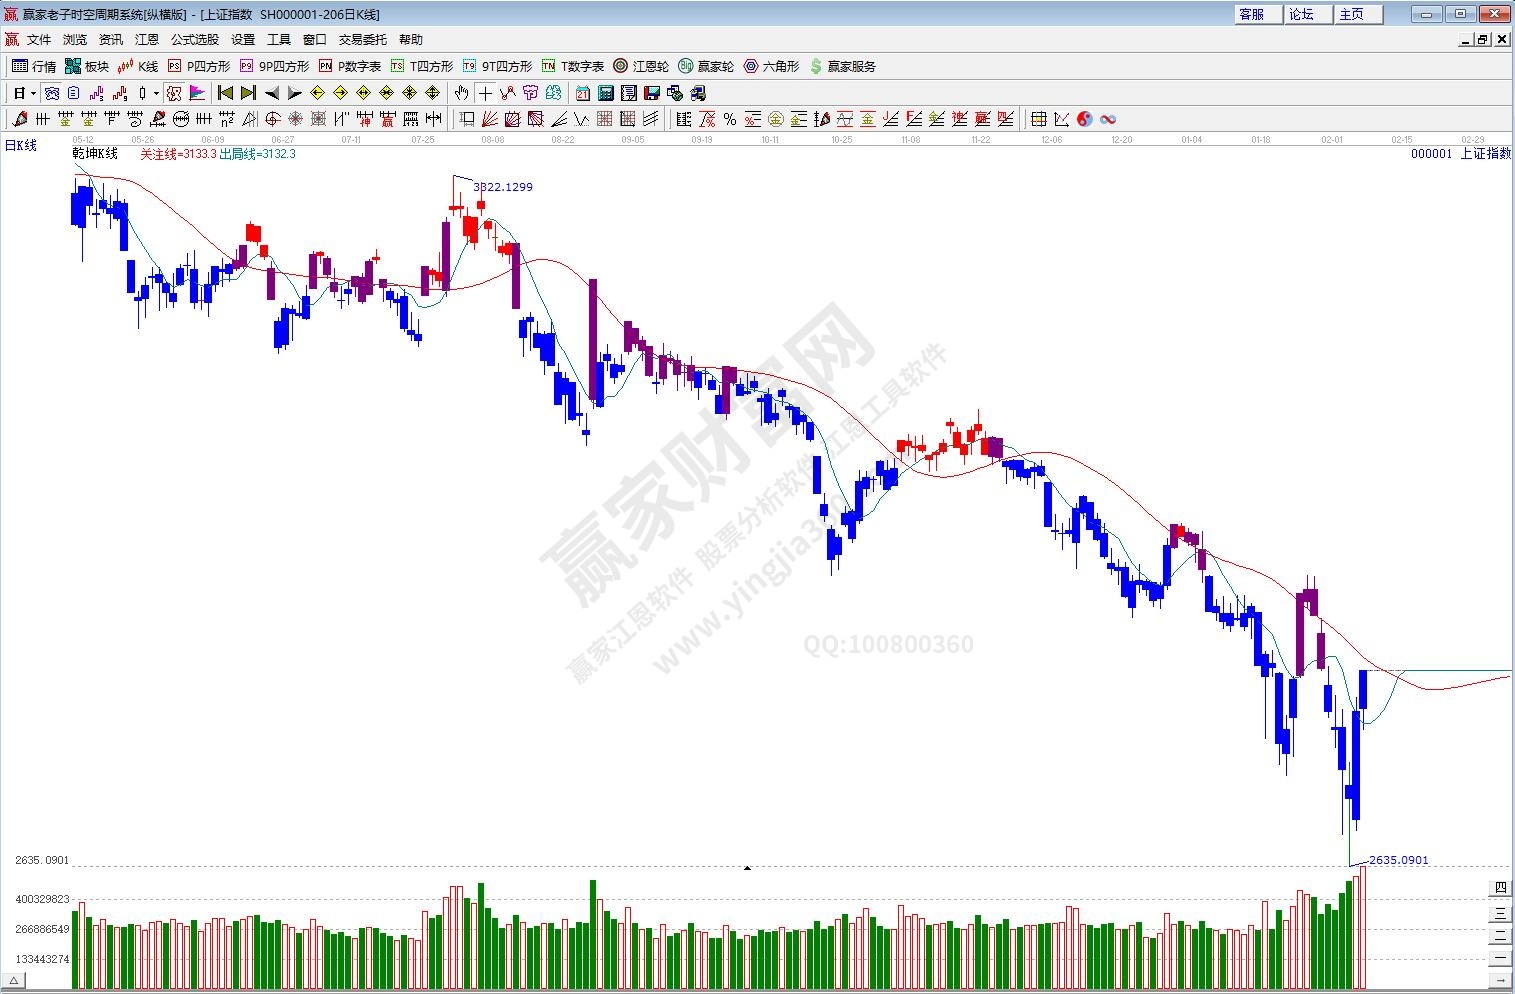Open the 浏览 menu
Viewport: 1515px width, 994px height.
75,40
